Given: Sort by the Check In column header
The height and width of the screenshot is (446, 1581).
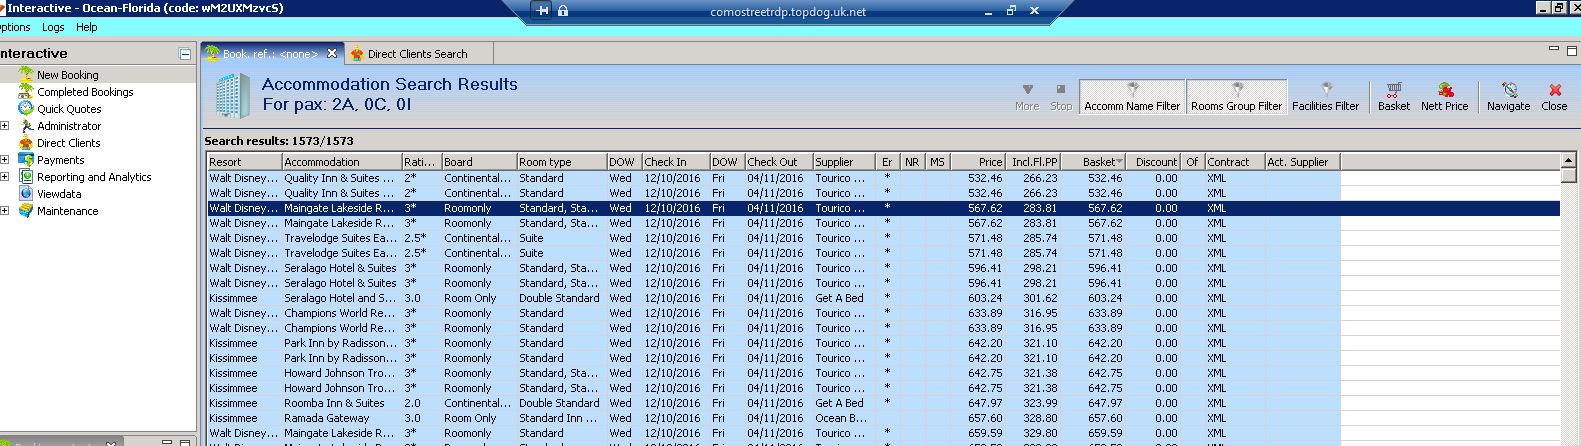Looking at the screenshot, I should pyautogui.click(x=675, y=162).
